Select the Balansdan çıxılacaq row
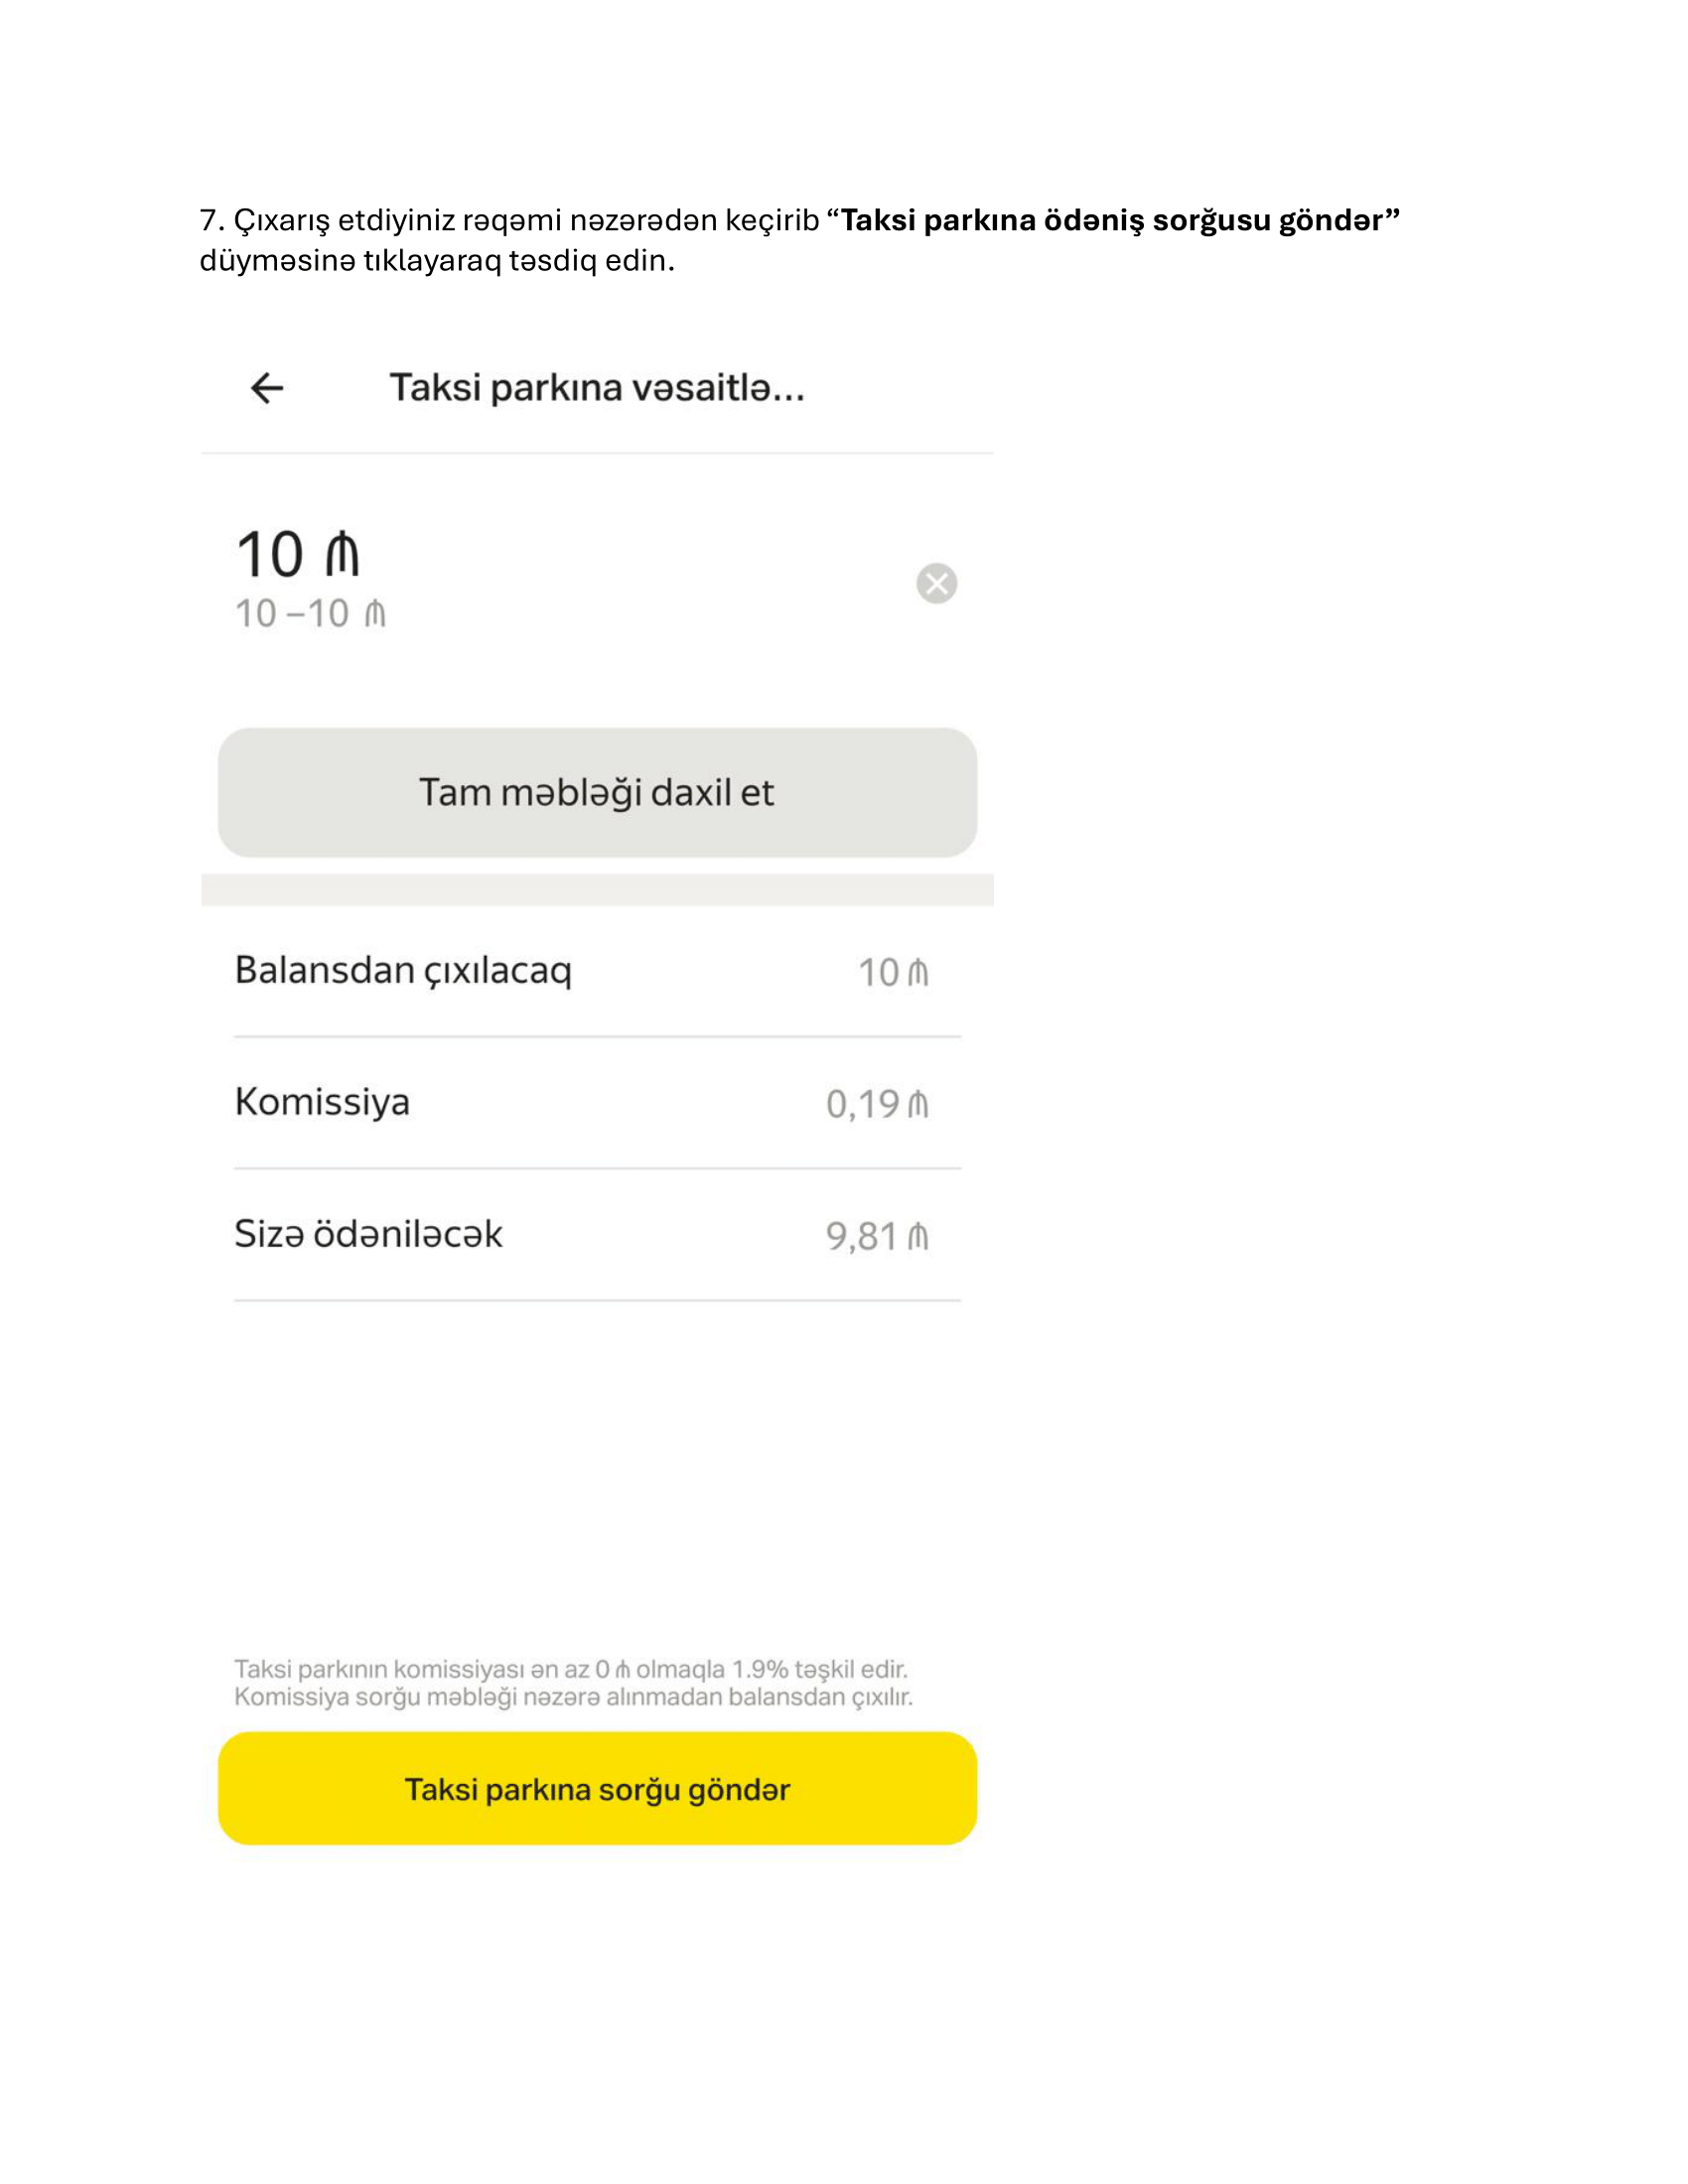Image resolution: width=1688 pixels, height=2184 pixels. (x=597, y=971)
